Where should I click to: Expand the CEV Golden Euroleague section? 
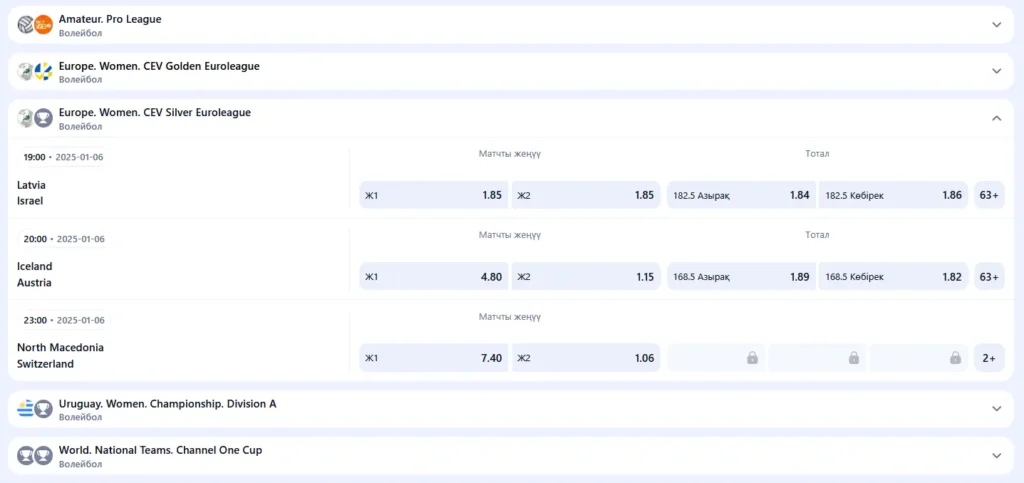point(996,71)
